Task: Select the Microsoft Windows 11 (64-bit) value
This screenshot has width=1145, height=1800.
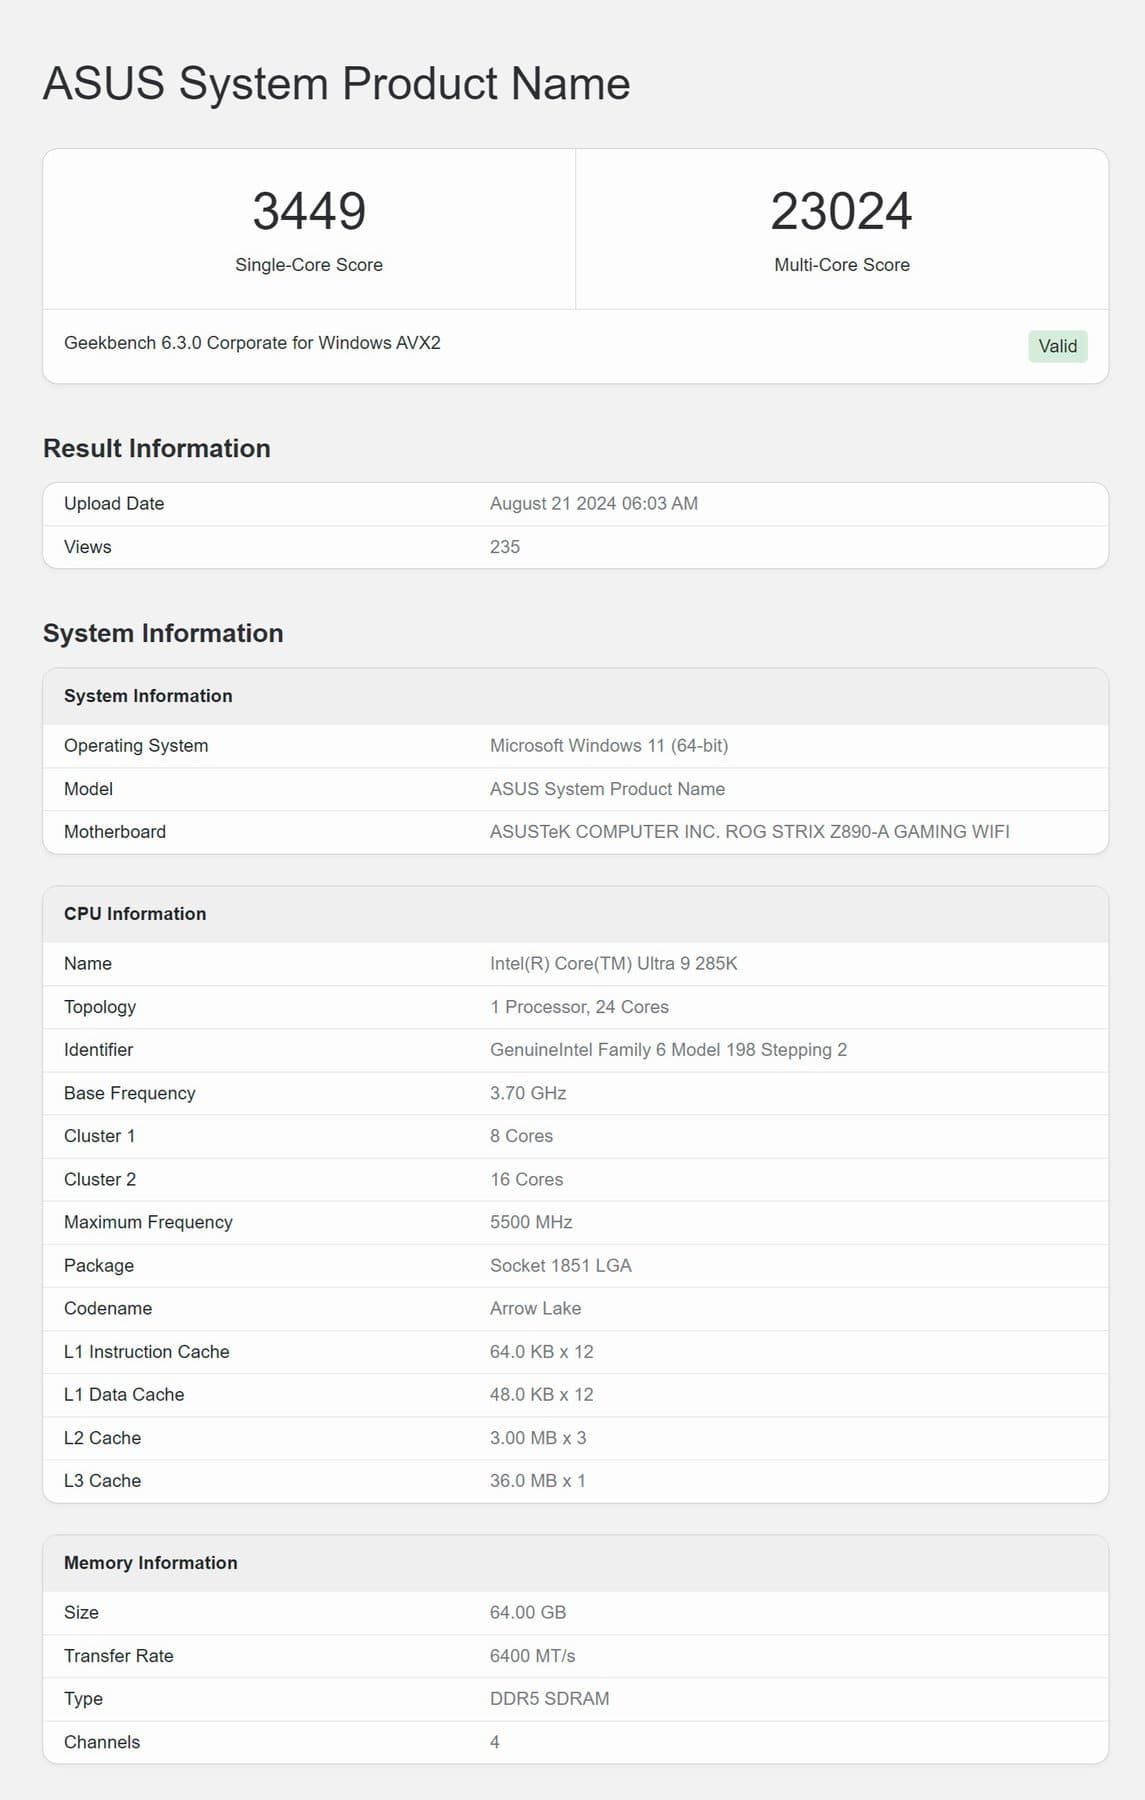Action: 608,746
